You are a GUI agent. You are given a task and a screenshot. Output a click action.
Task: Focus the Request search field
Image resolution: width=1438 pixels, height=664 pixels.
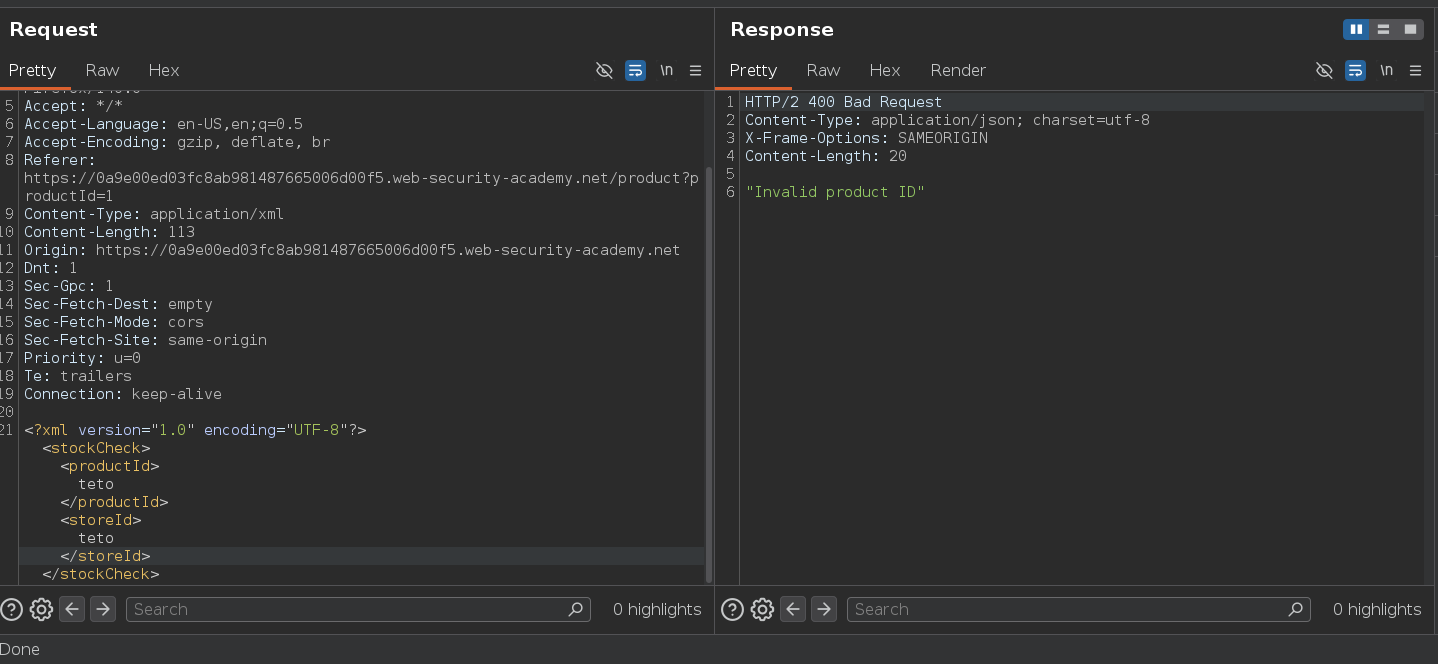pos(358,609)
